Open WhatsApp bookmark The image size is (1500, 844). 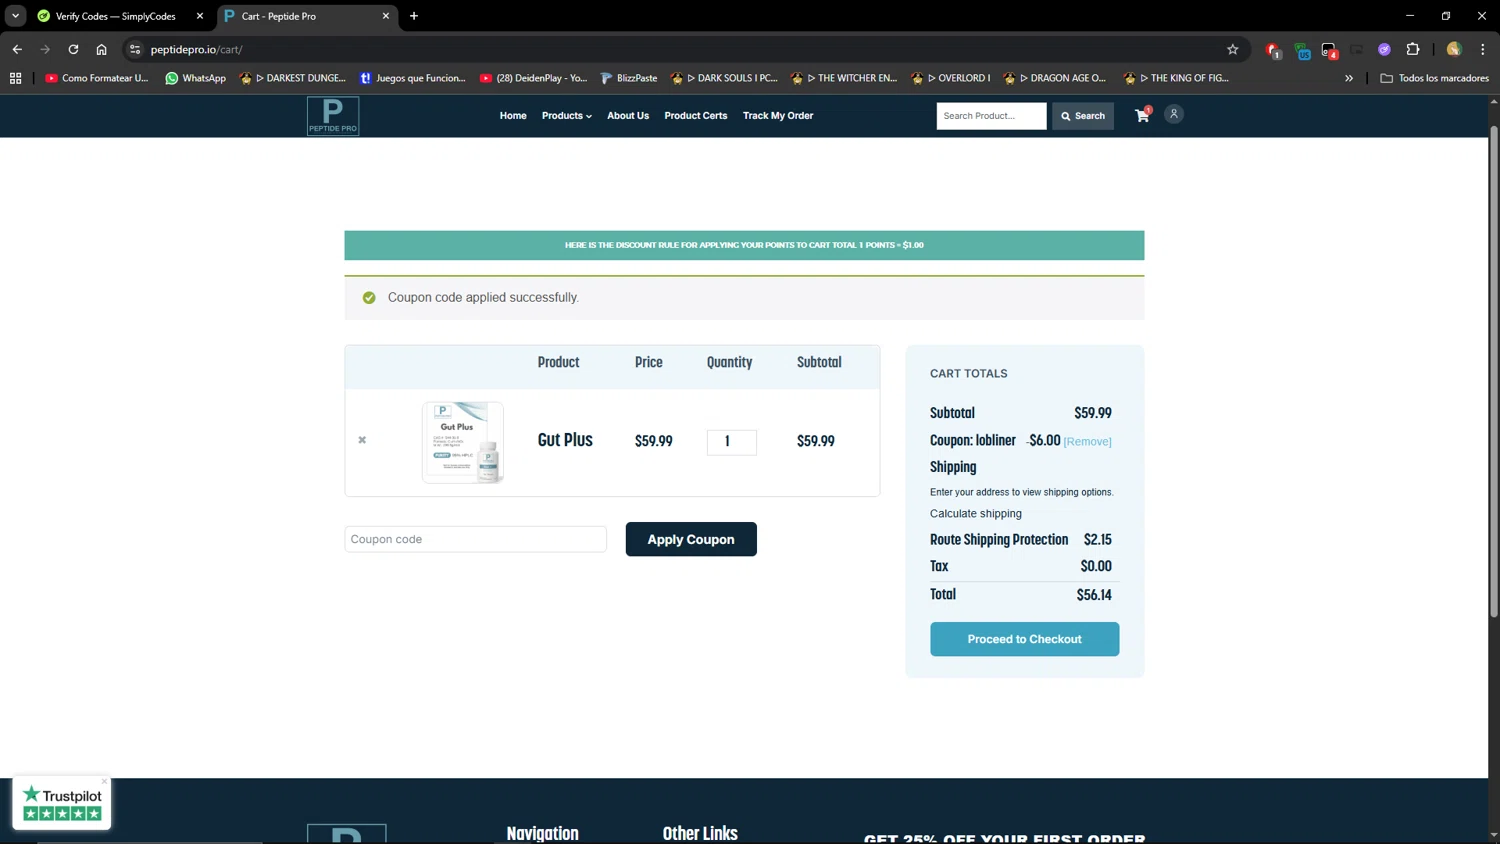196,78
